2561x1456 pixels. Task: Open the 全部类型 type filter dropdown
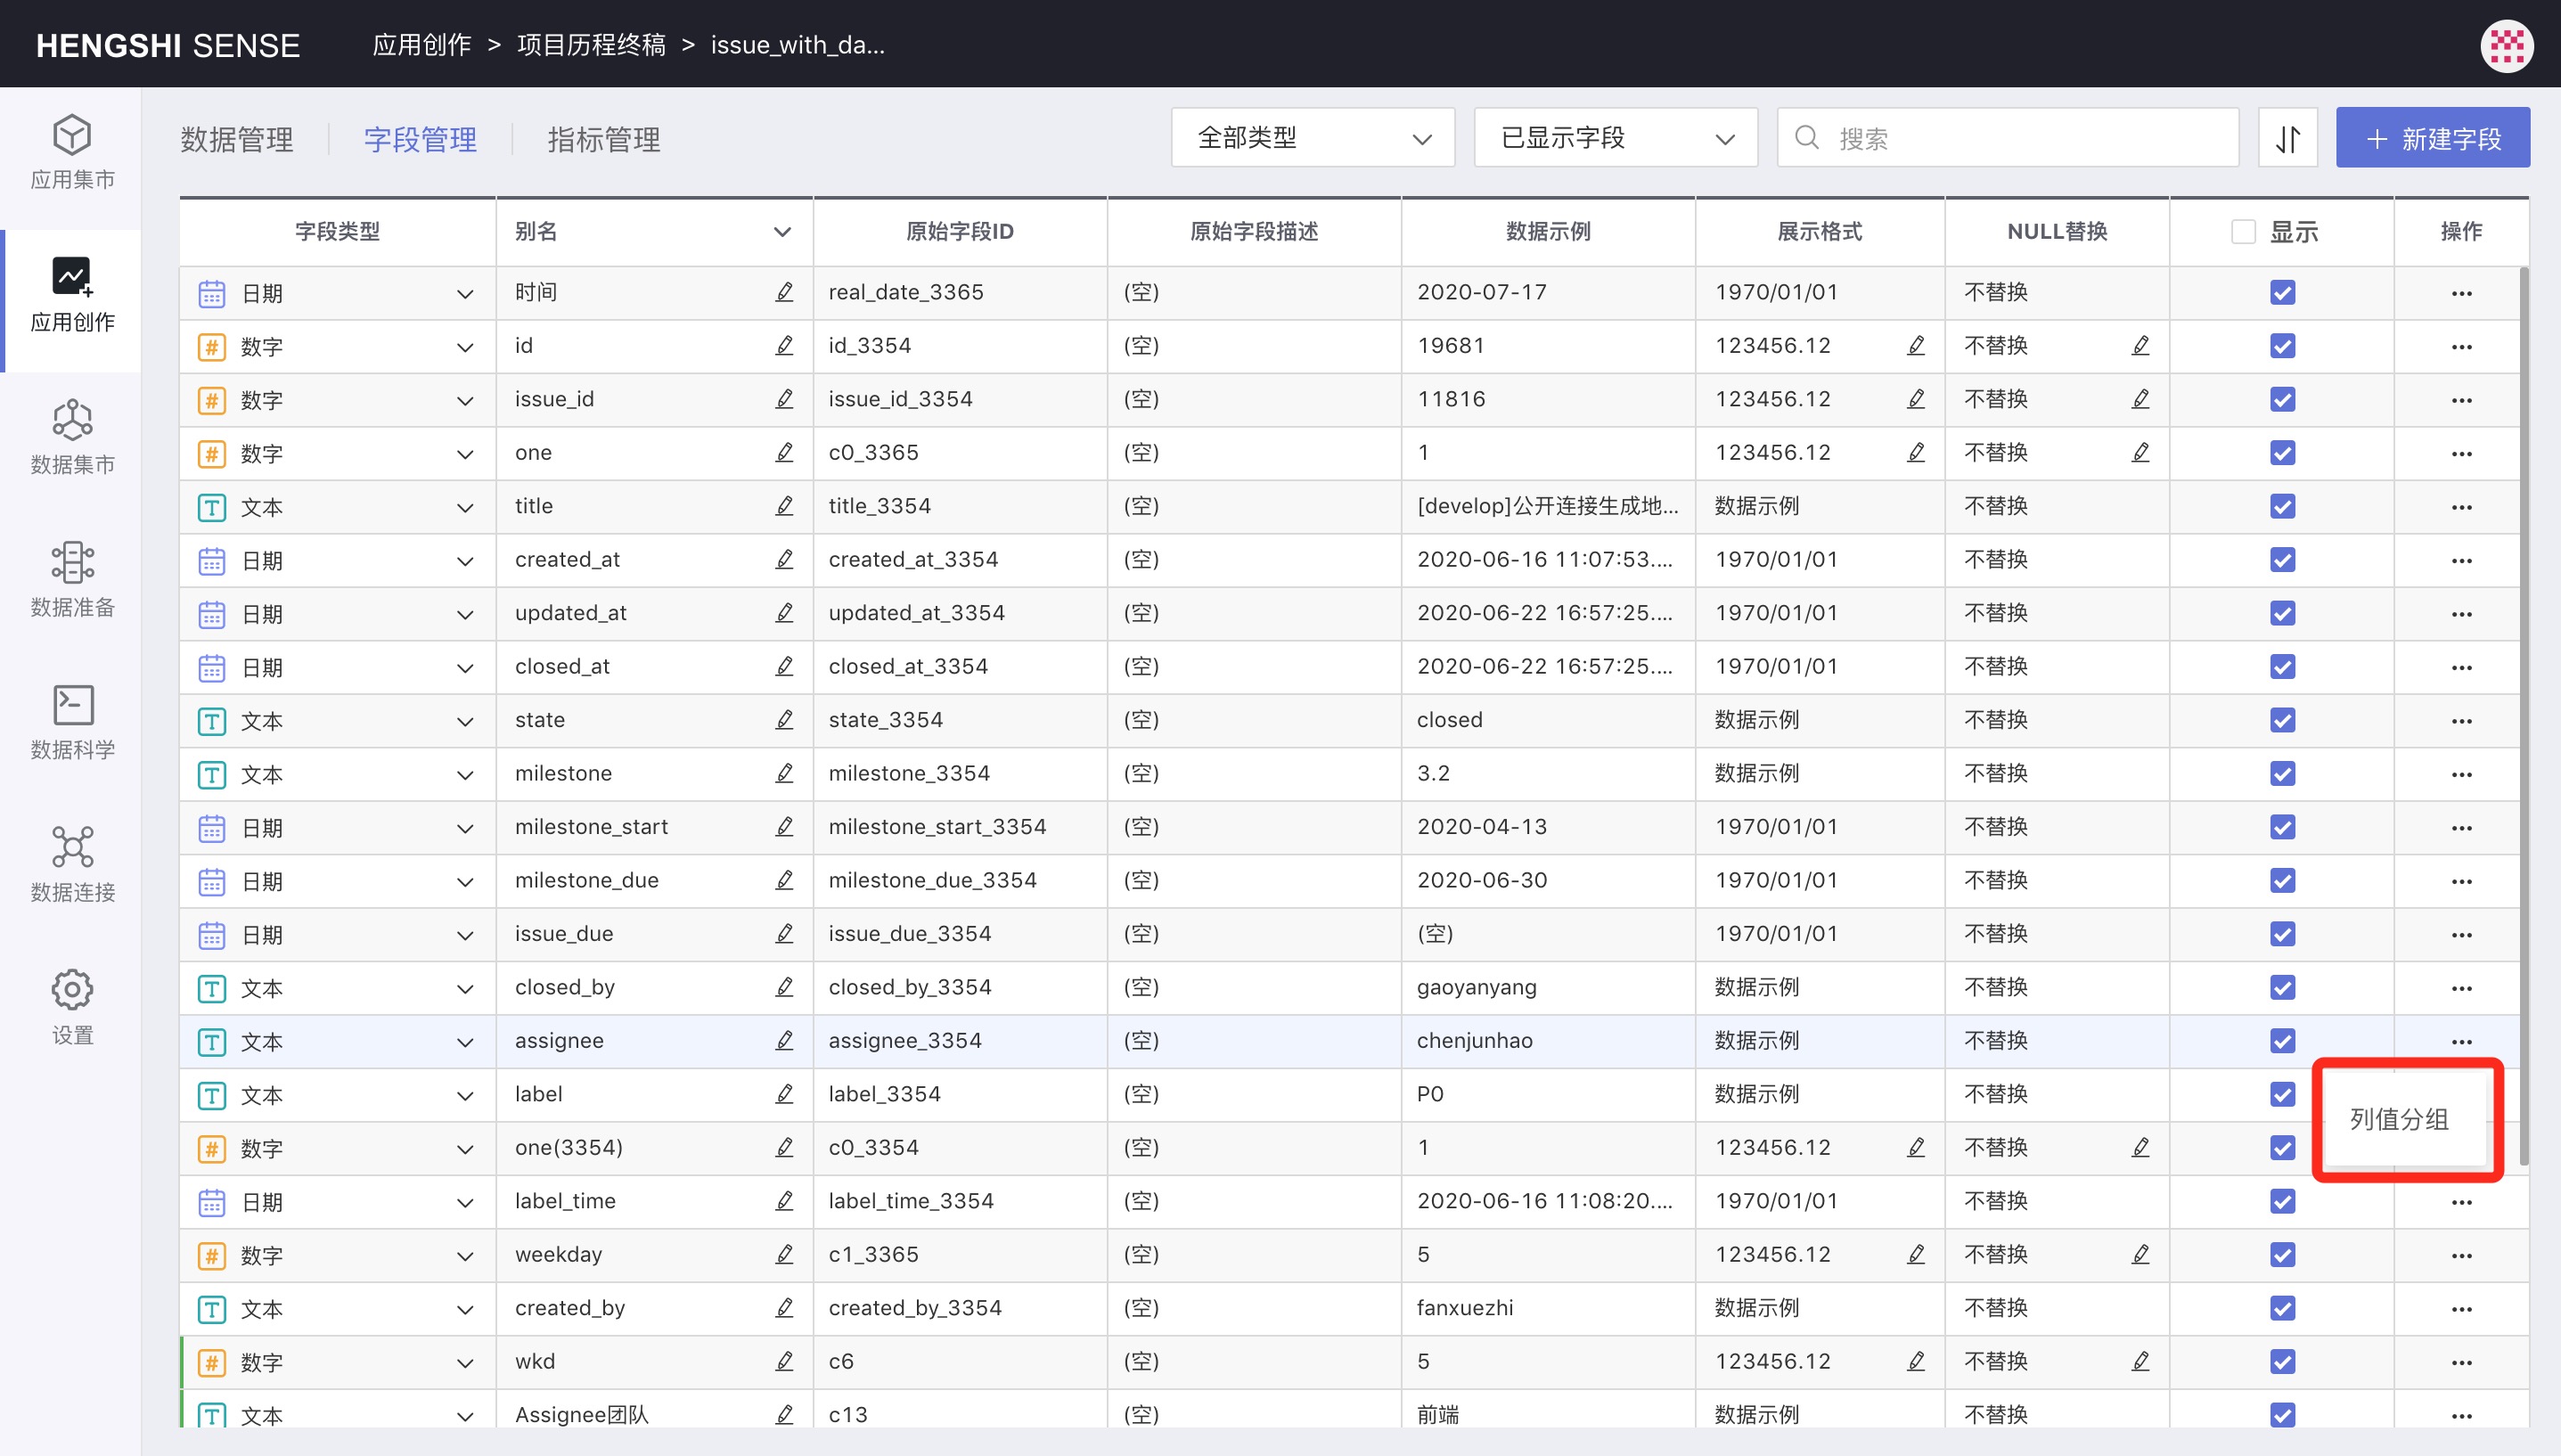1312,138
